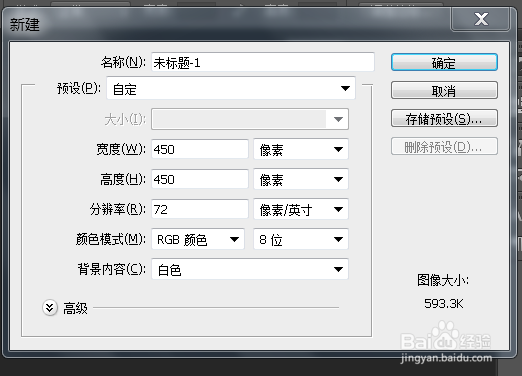Click the 删除预设(D)... button
This screenshot has height=376, width=522.
(x=444, y=146)
